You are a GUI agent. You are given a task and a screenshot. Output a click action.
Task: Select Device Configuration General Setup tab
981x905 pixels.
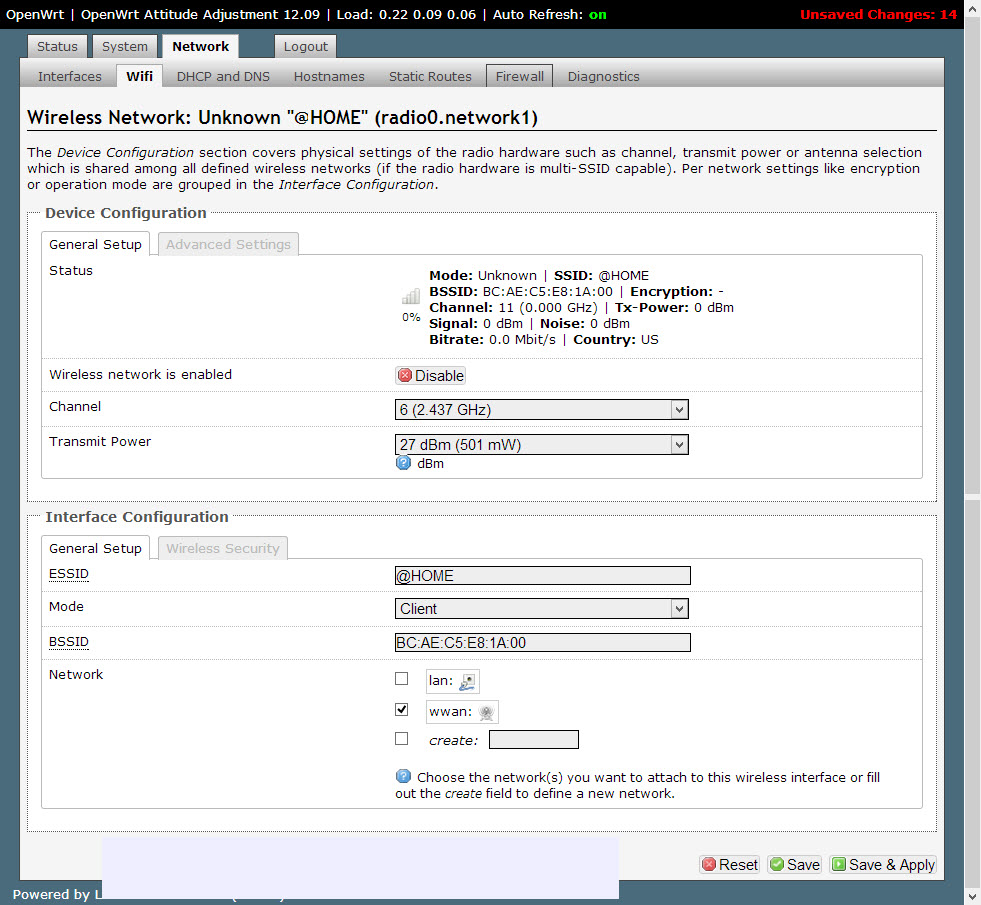click(x=95, y=245)
